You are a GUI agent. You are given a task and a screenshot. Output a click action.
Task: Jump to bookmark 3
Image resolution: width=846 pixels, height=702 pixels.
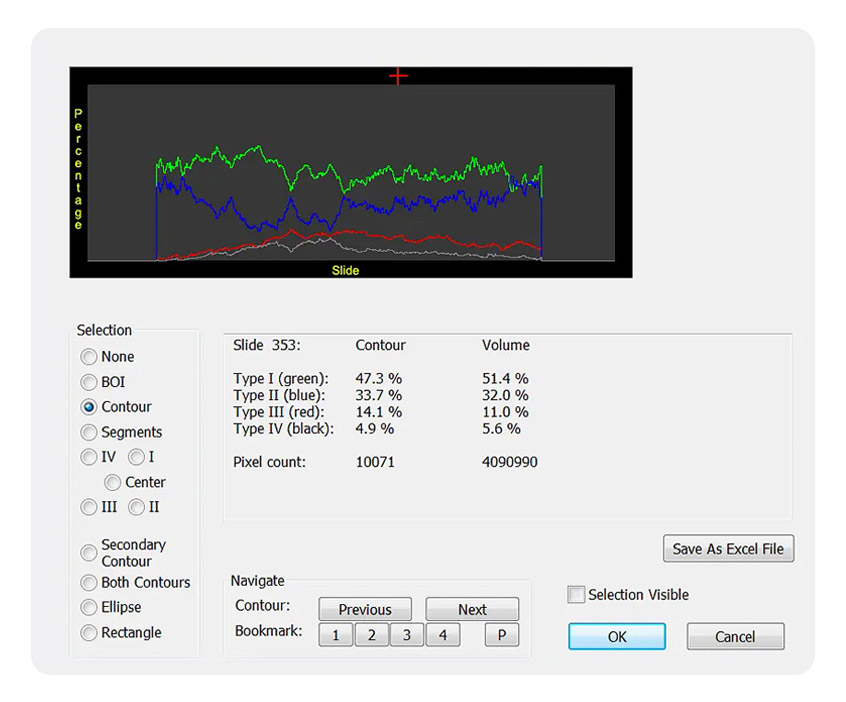[407, 635]
